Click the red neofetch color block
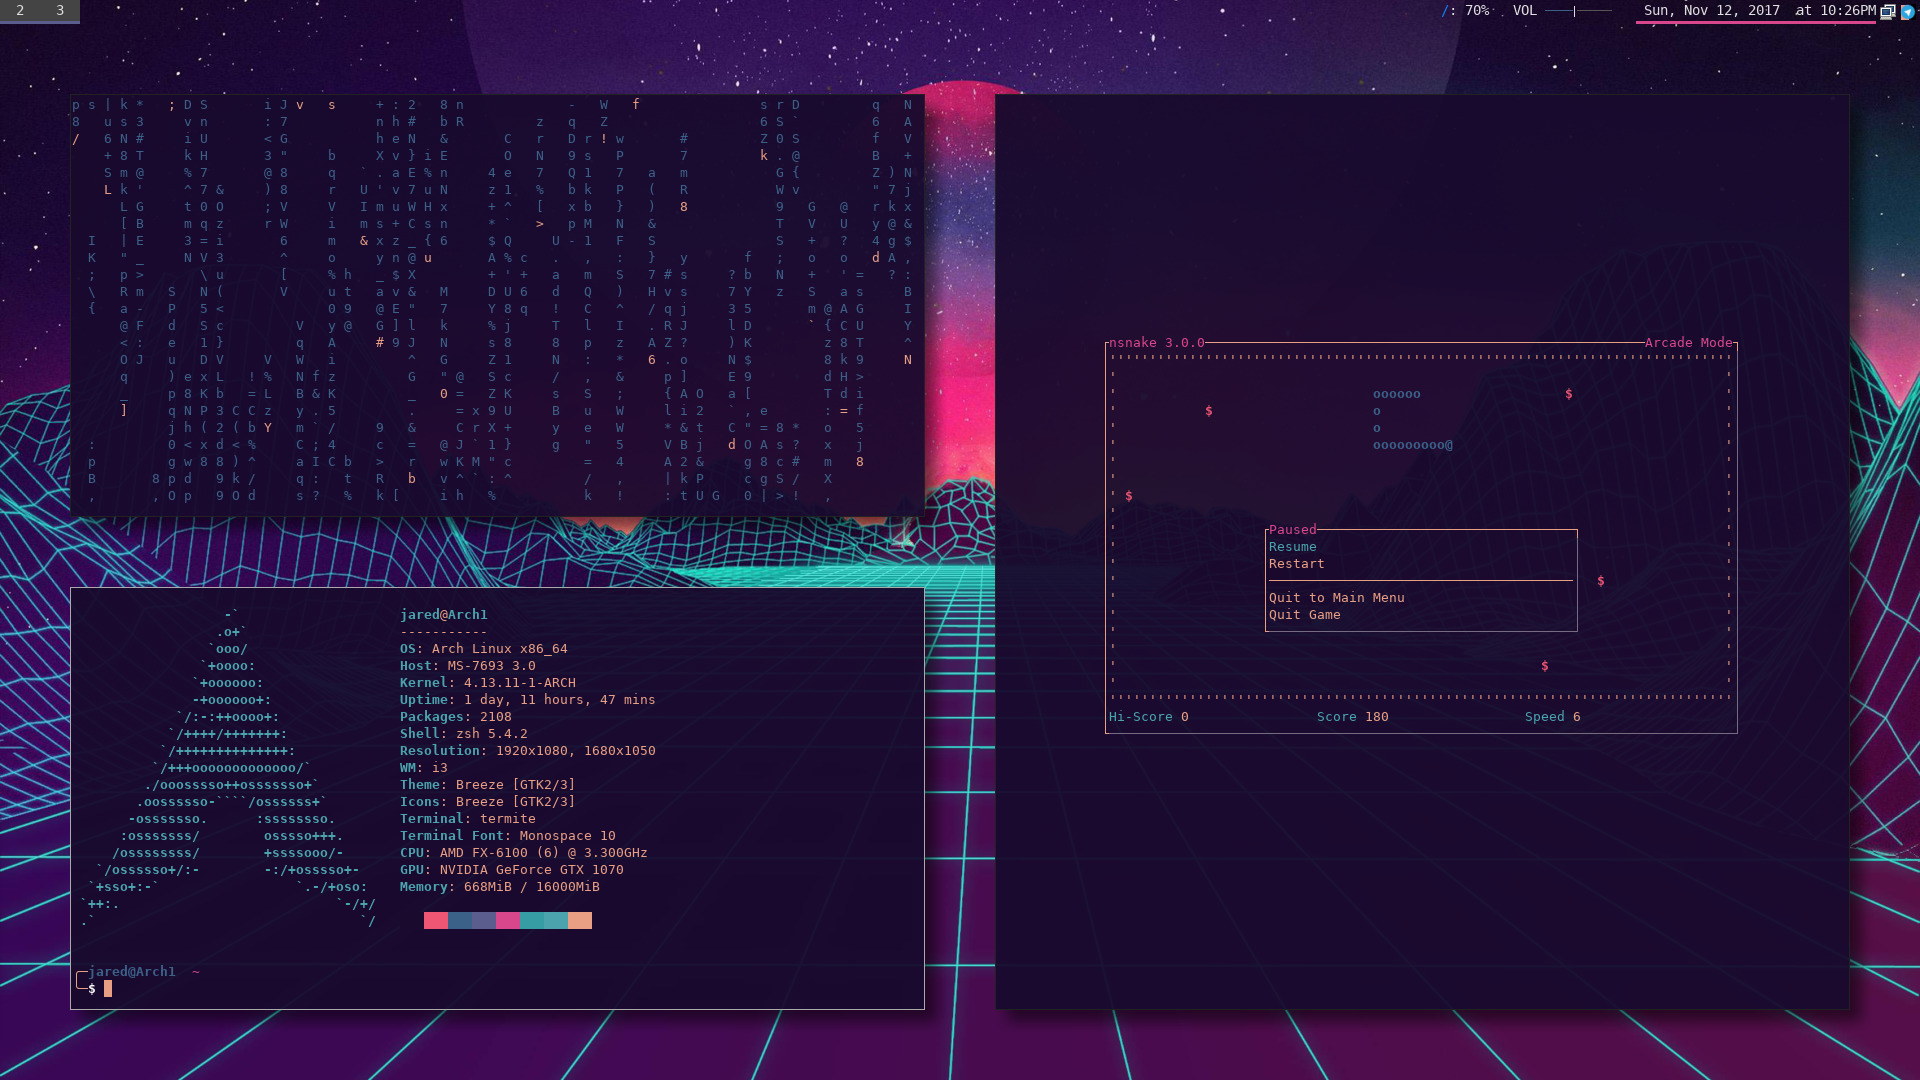Screen dimensions: 1920x1080 (435, 920)
